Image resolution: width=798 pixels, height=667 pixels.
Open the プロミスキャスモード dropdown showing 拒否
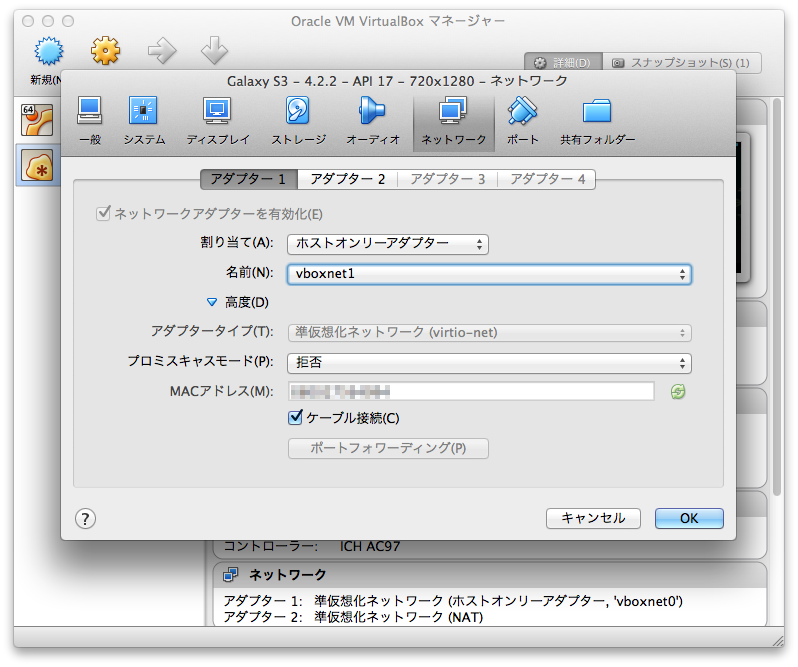(x=489, y=363)
